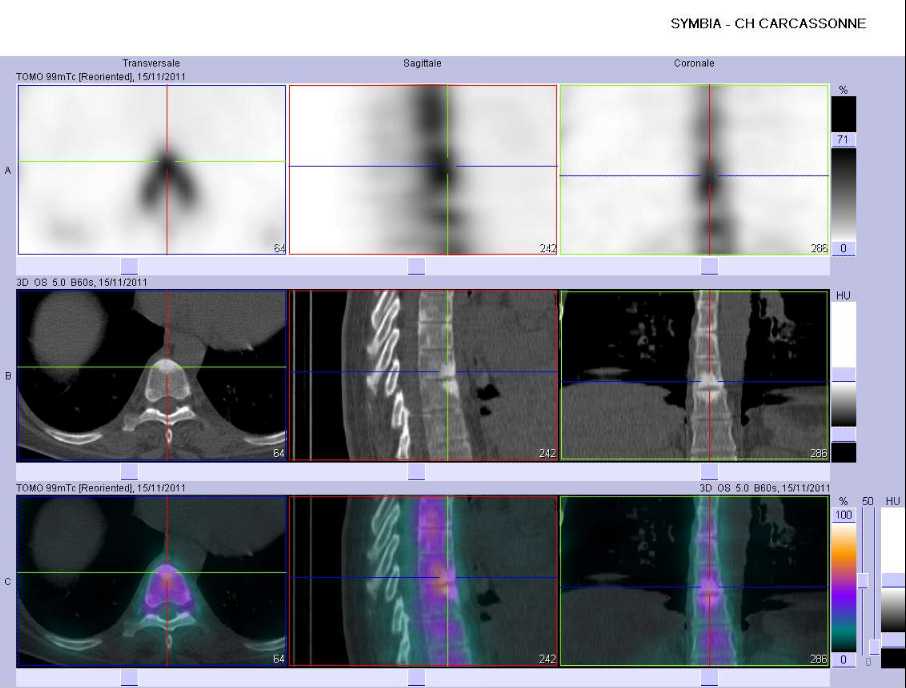Click slice slider handle under row B coronal view
The image size is (906, 688).
710,471
